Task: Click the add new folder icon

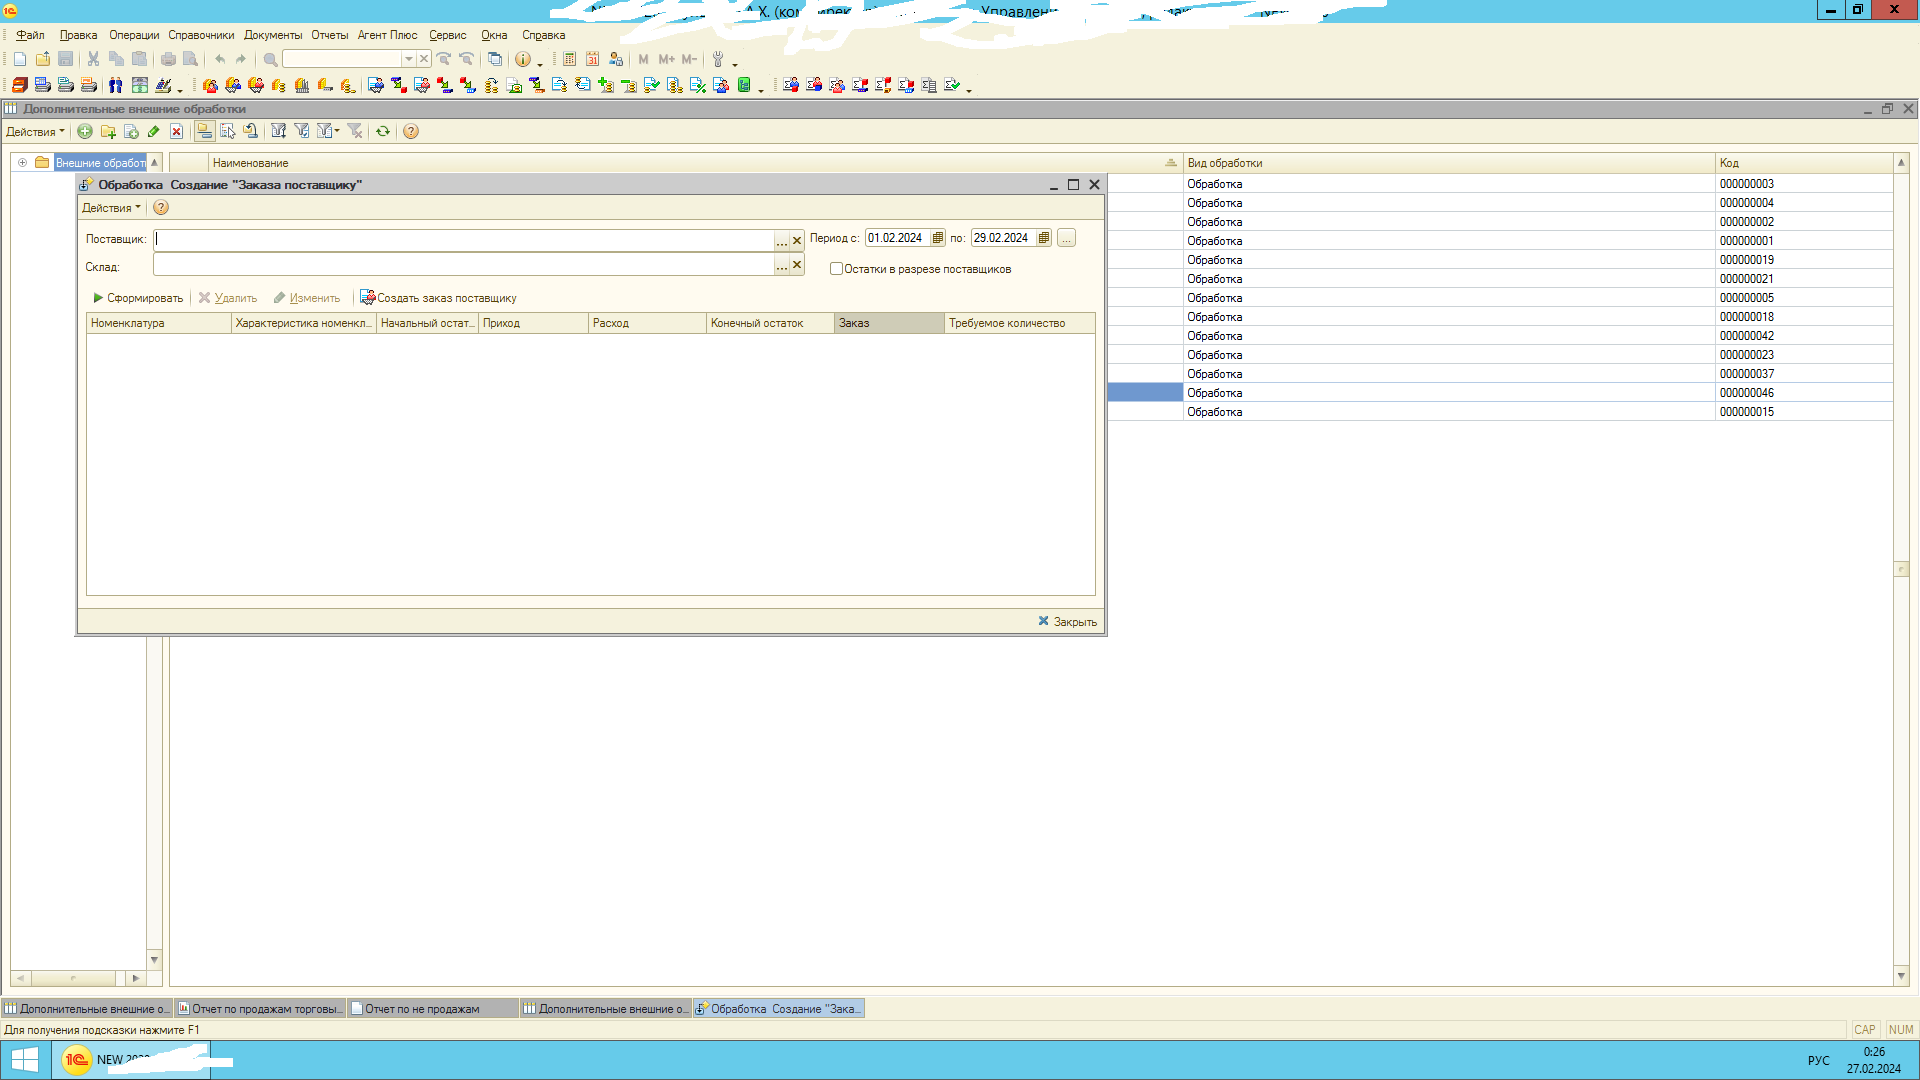Action: click(108, 131)
